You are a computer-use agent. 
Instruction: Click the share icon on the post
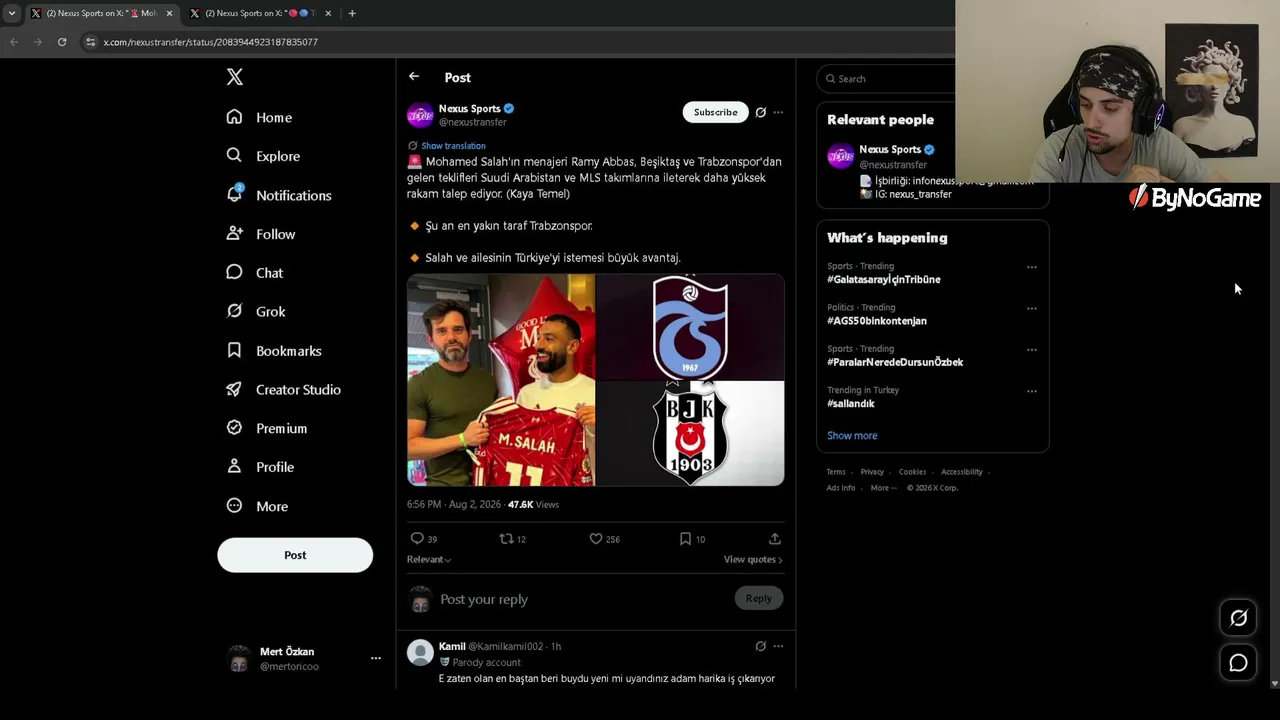pos(774,539)
